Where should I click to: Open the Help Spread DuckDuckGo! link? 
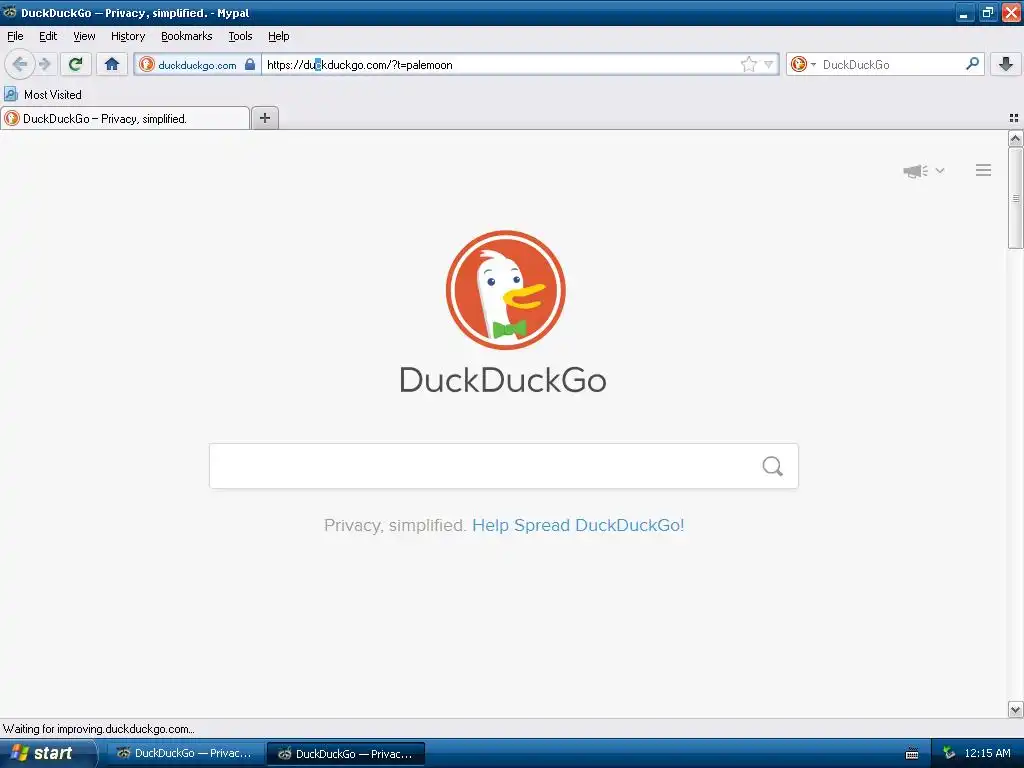(x=578, y=526)
